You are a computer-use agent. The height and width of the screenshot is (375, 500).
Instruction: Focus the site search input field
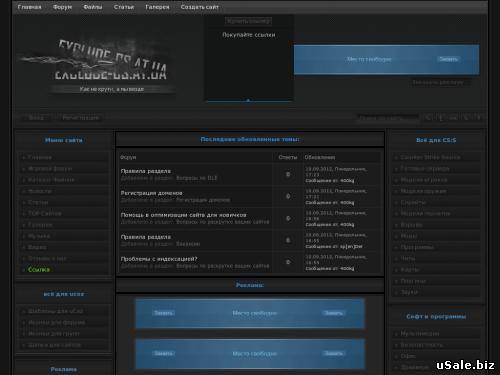click(388, 118)
